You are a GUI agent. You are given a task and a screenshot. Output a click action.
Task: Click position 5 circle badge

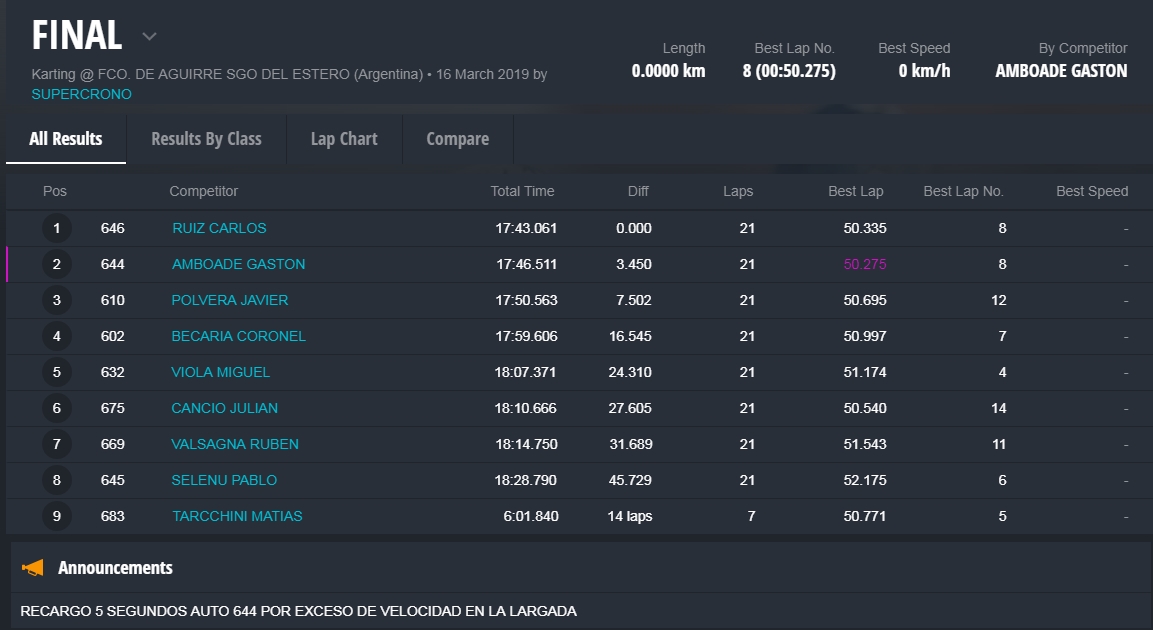pyautogui.click(x=57, y=372)
